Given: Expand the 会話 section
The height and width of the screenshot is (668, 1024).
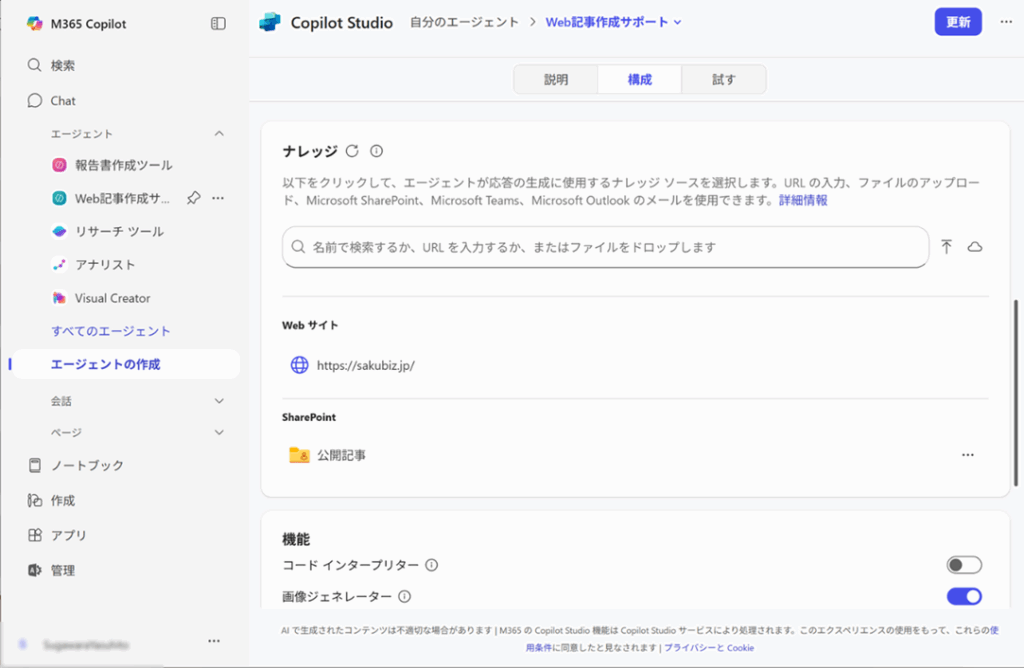Looking at the screenshot, I should 219,401.
